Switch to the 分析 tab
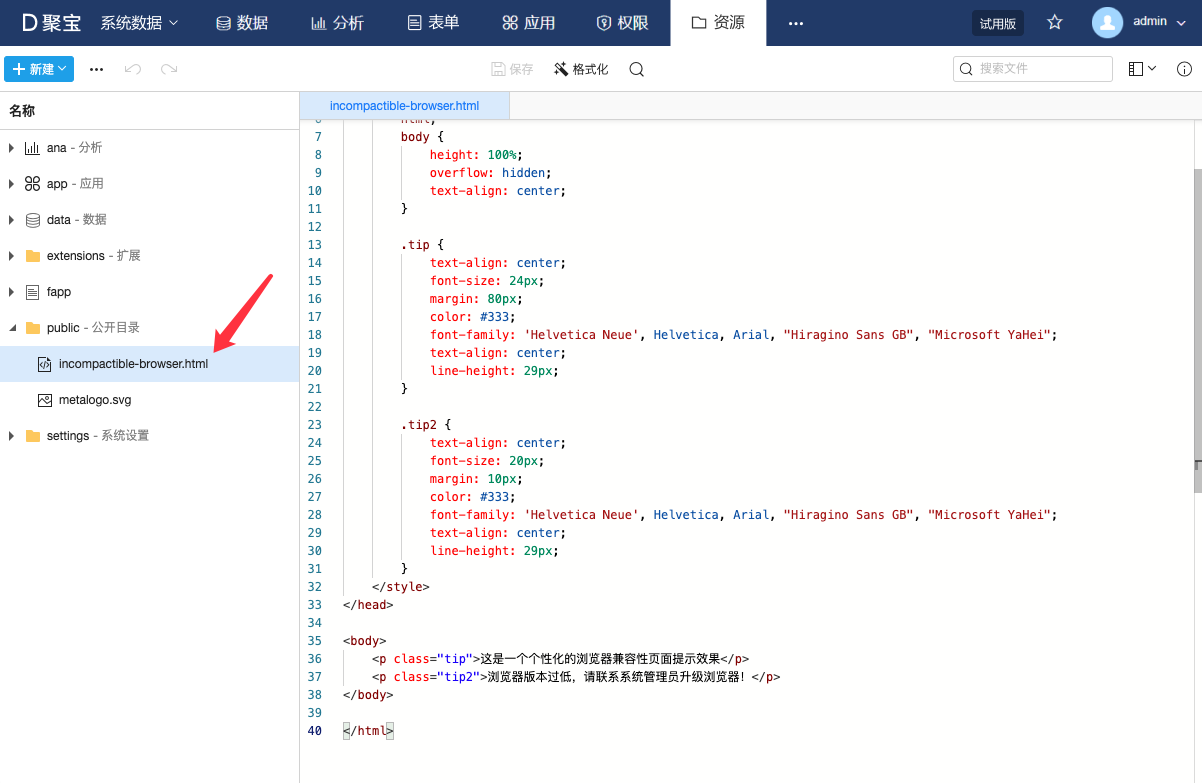 337,22
